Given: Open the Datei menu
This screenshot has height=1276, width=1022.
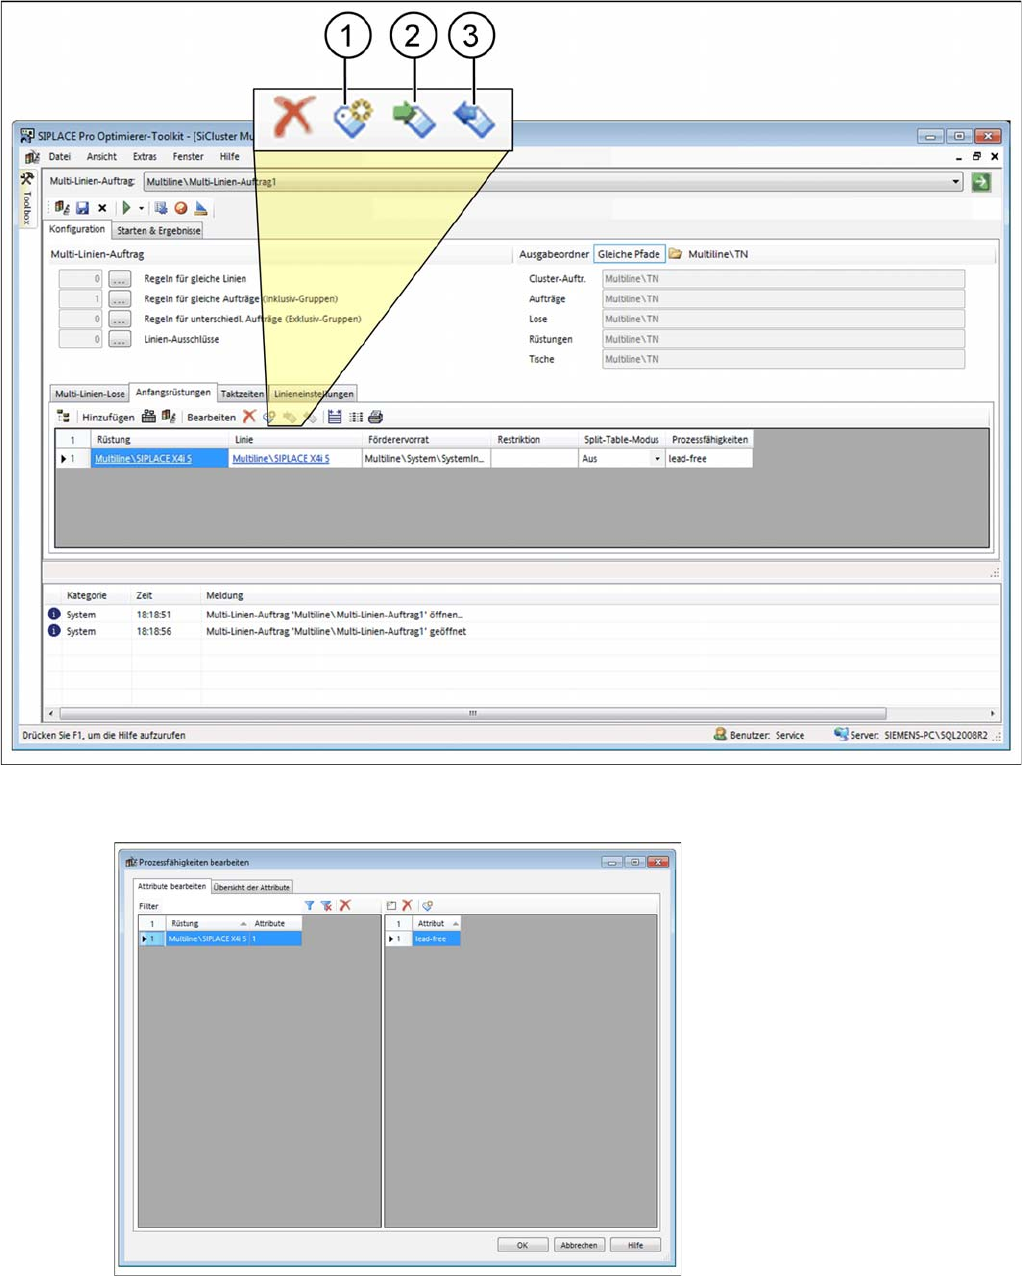Looking at the screenshot, I should point(60,157).
